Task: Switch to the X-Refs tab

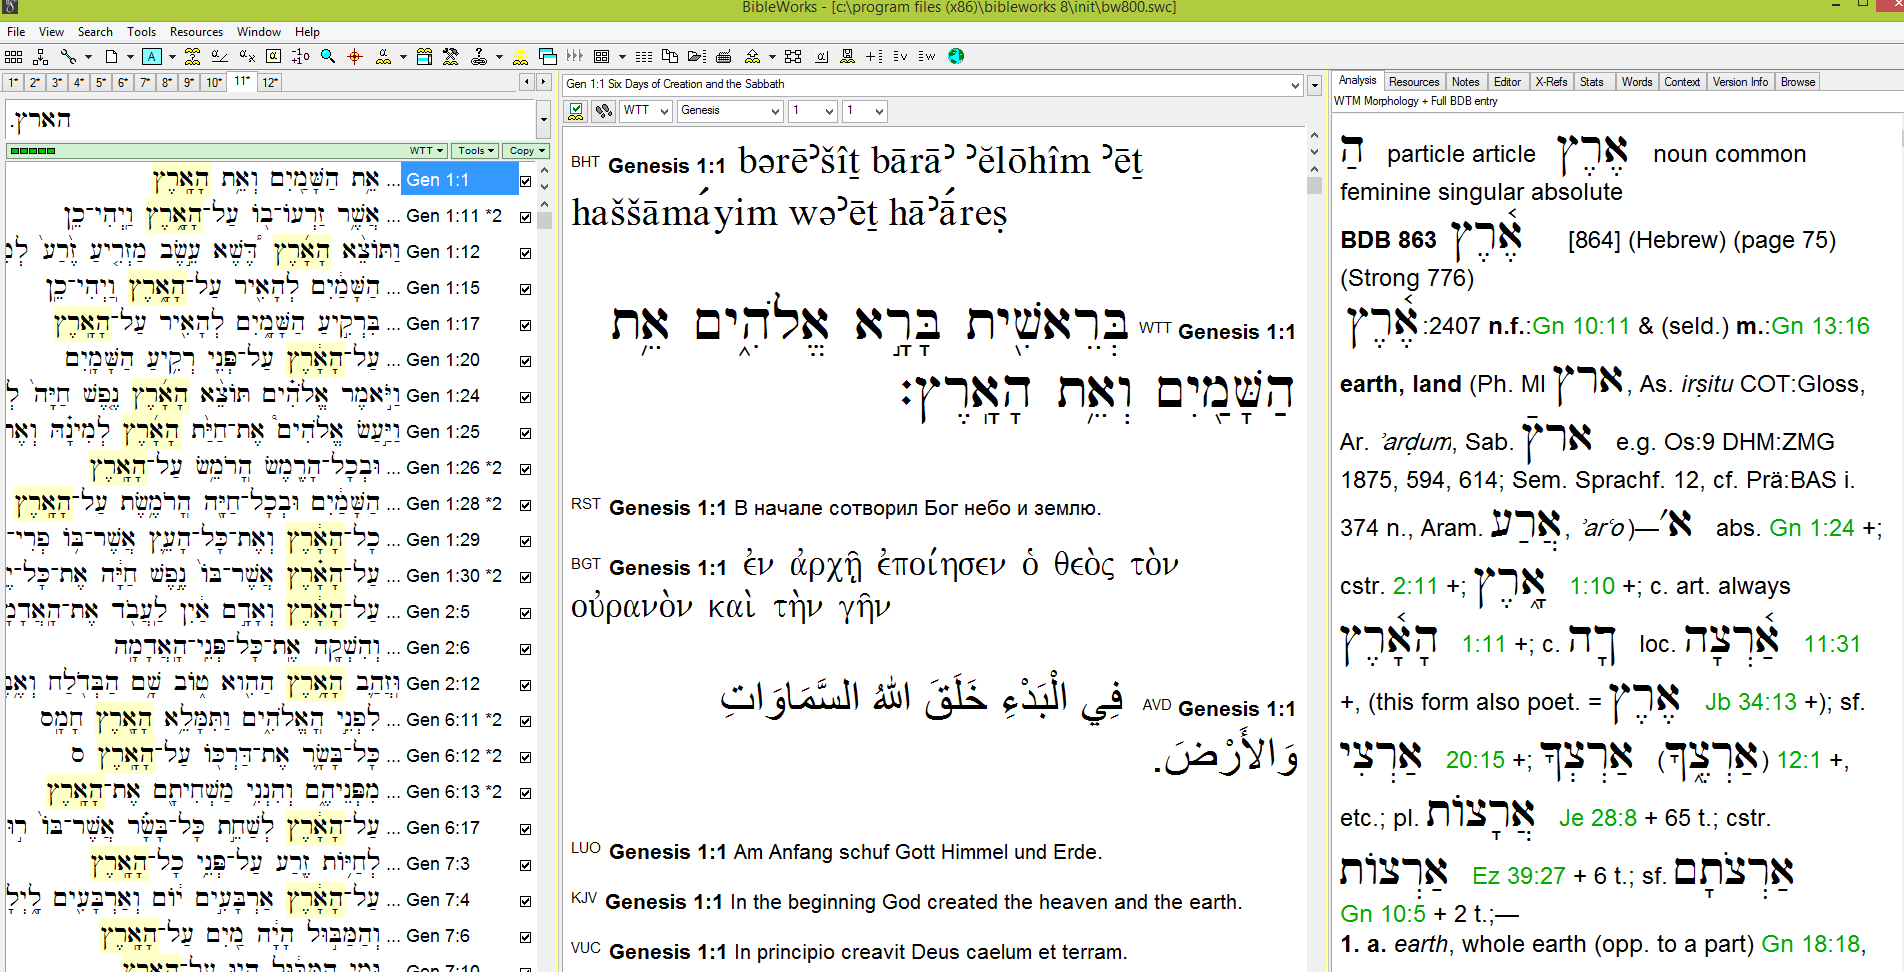Action: pyautogui.click(x=1551, y=82)
